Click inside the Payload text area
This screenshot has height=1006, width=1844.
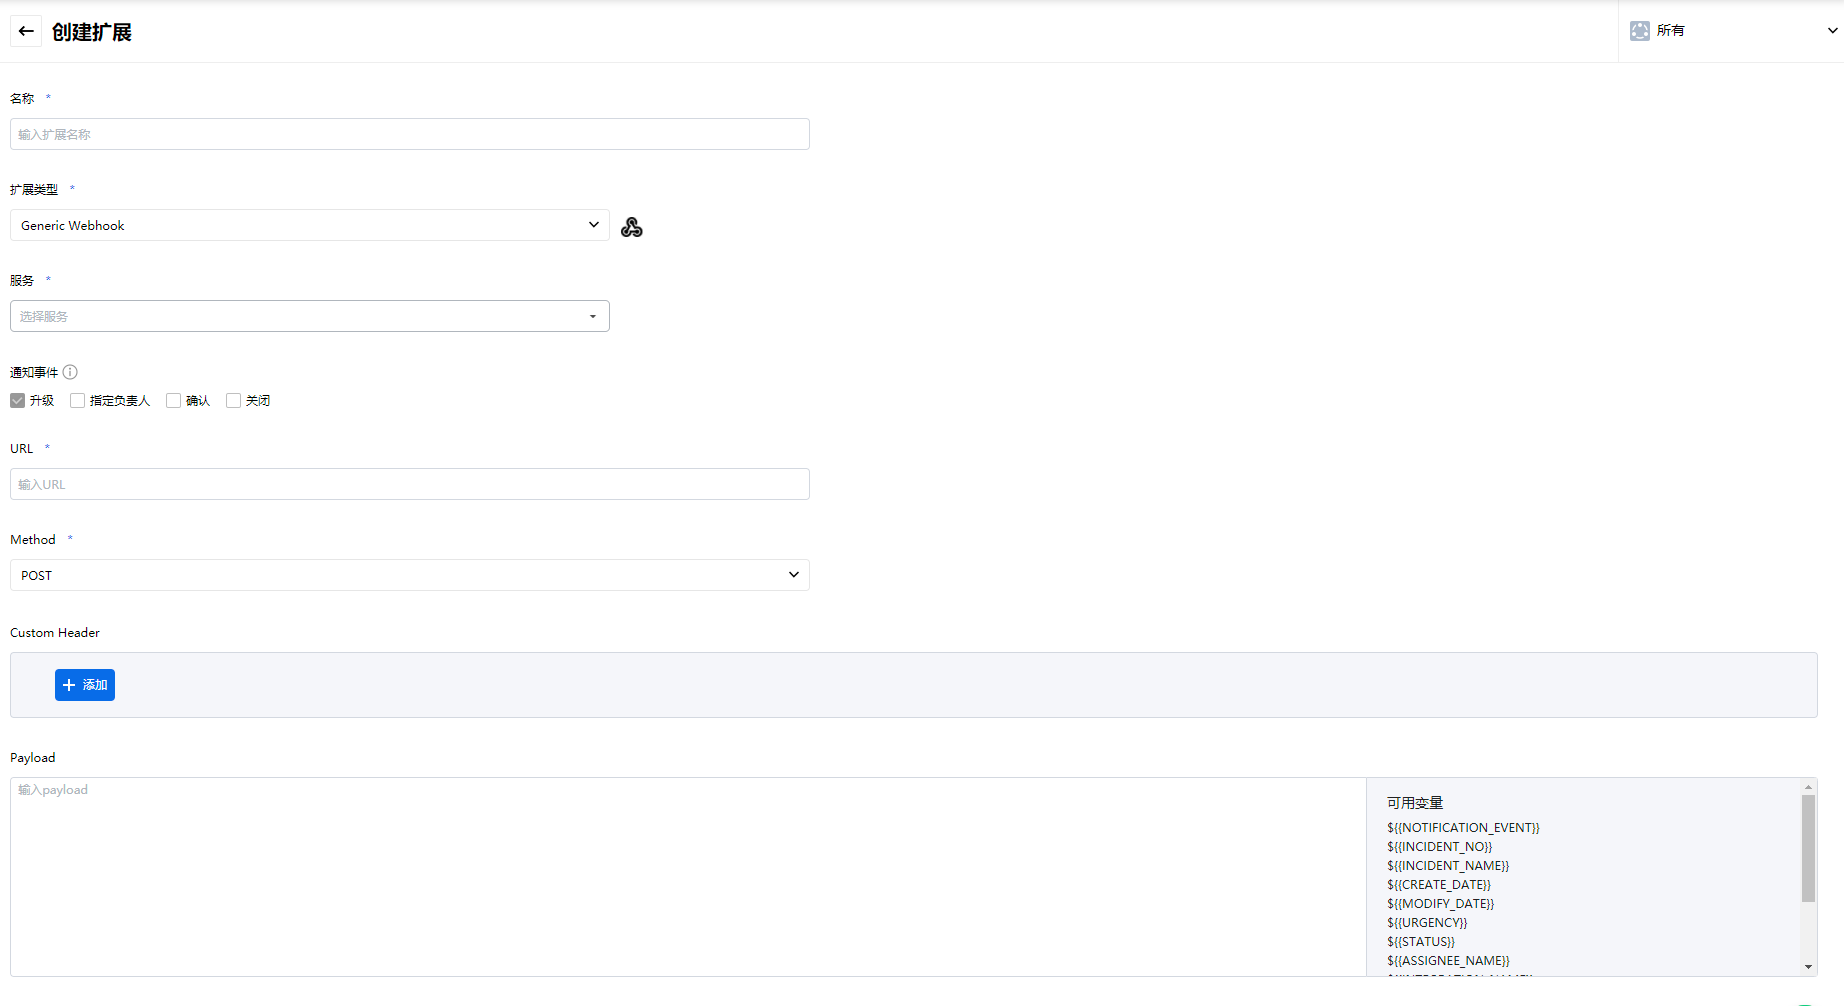pyautogui.click(x=687, y=876)
